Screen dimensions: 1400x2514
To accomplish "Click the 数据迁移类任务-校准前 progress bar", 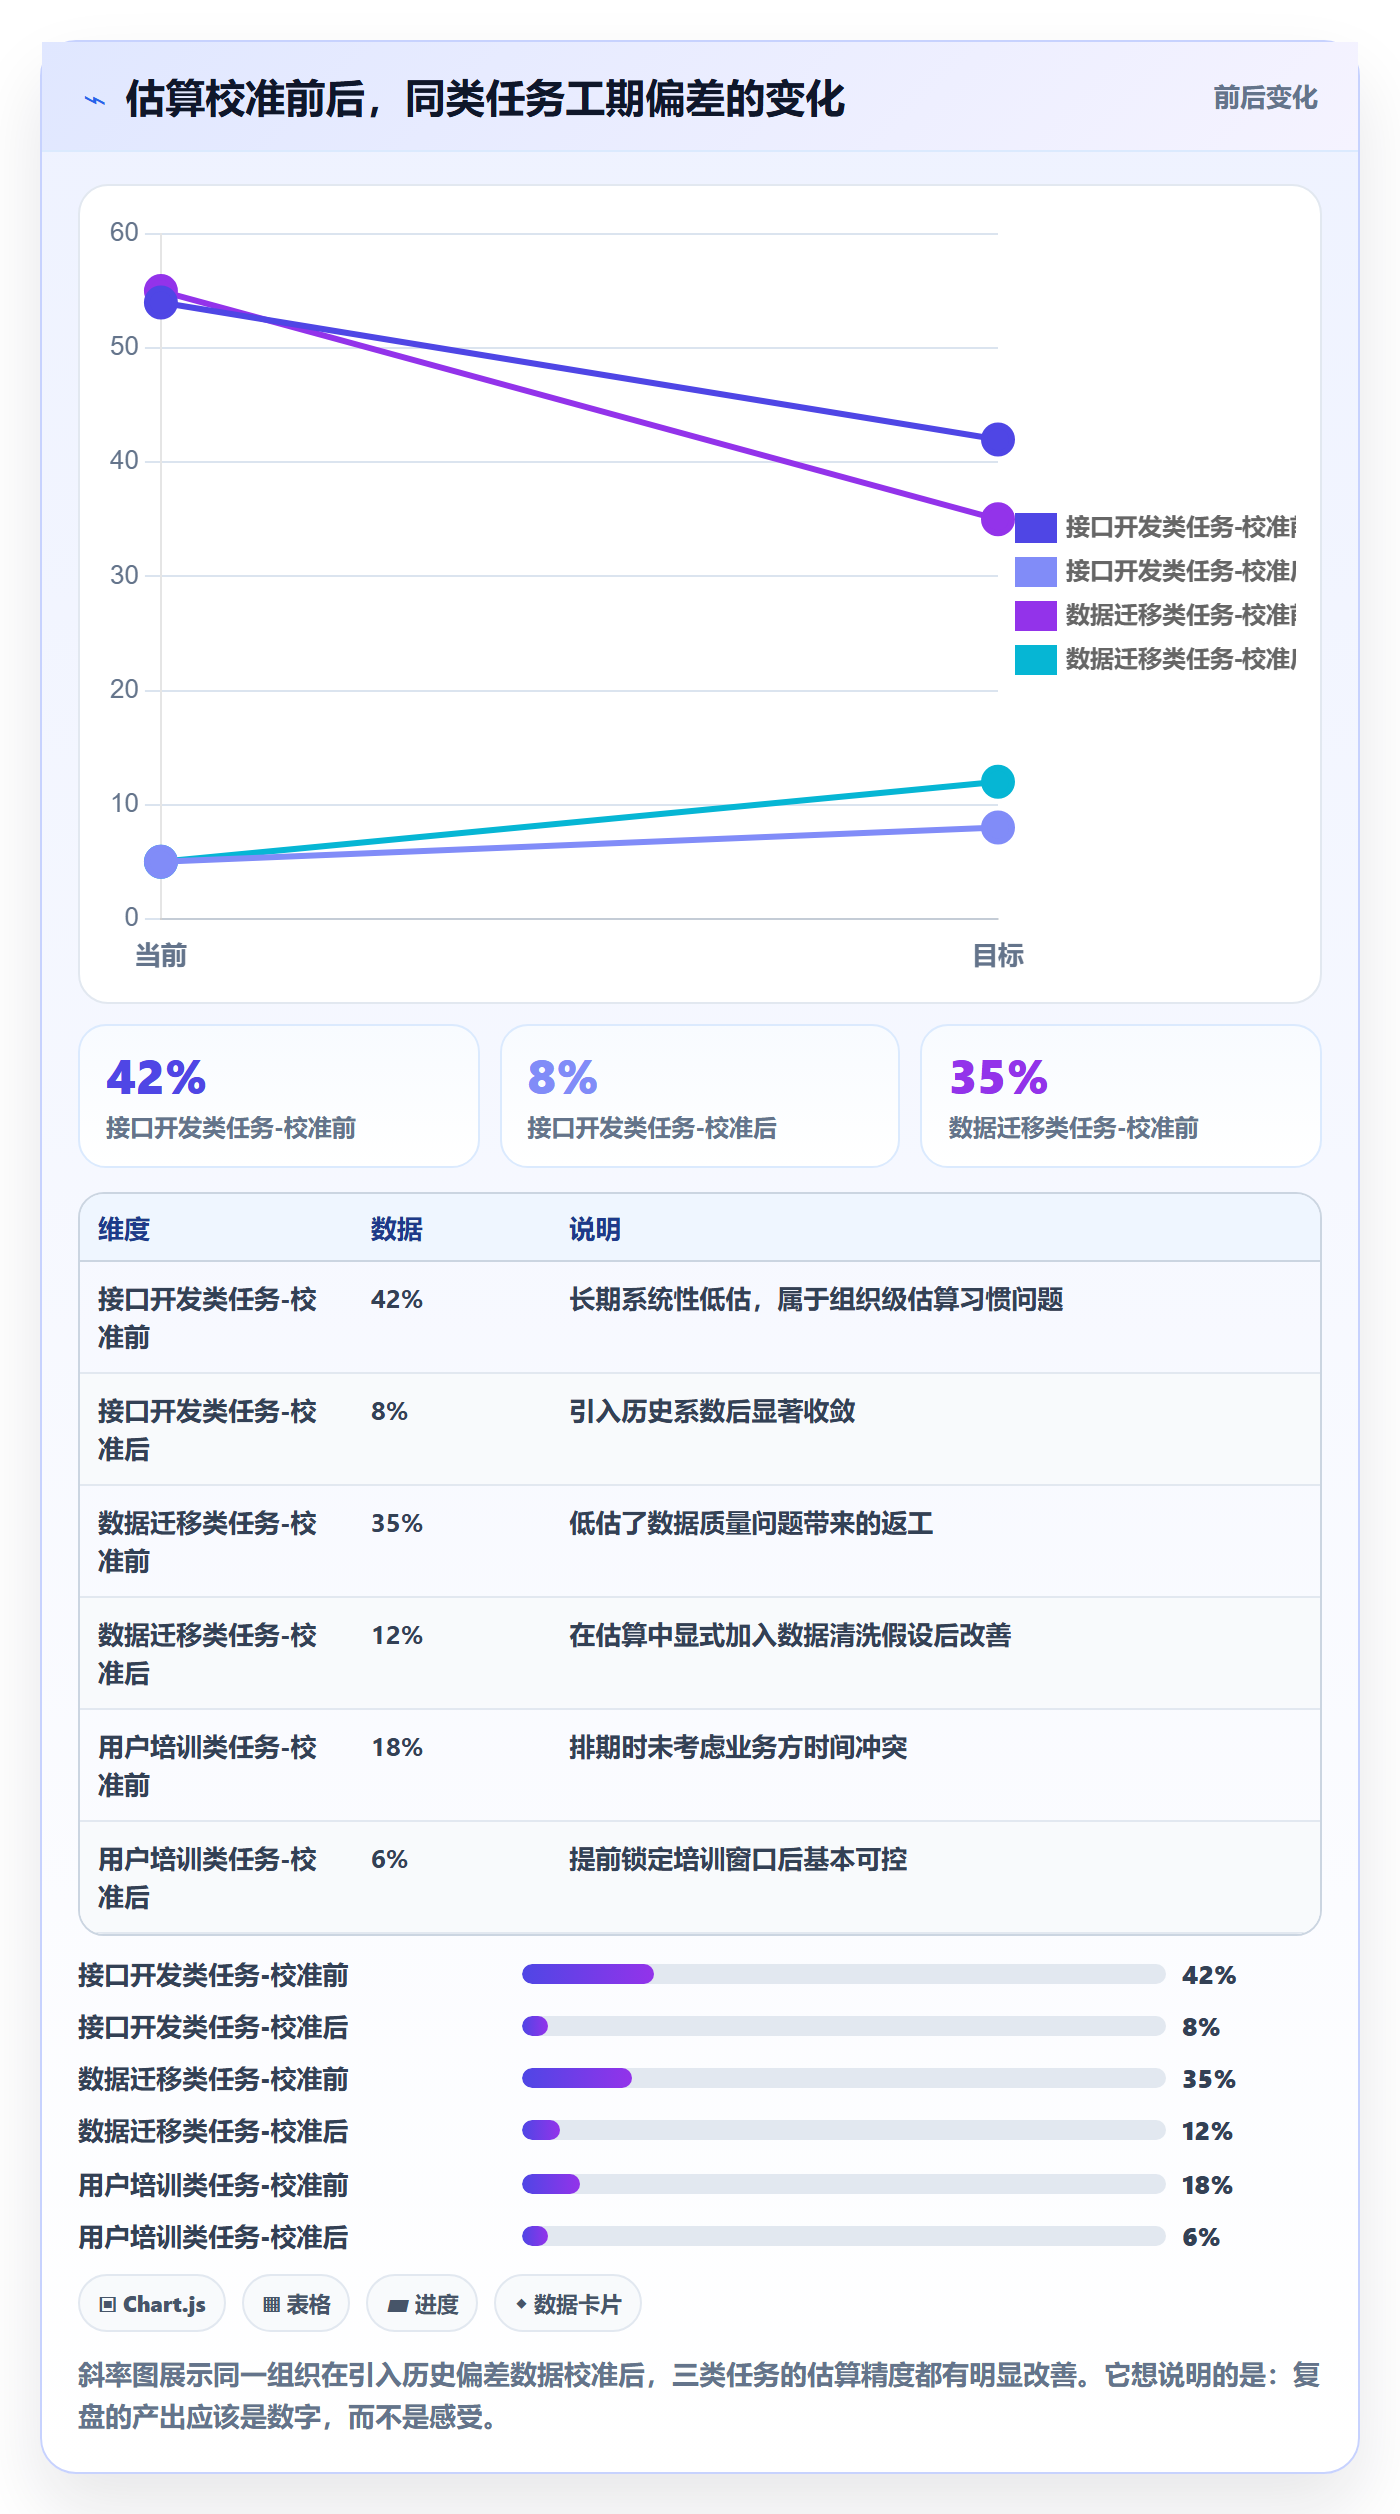I will click(x=843, y=2078).
